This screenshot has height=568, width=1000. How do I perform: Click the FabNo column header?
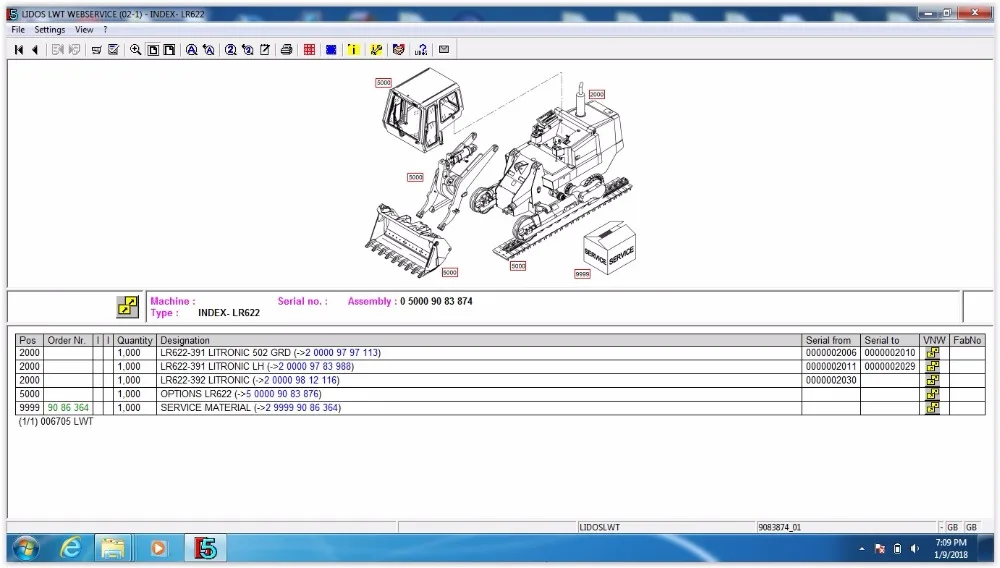point(967,340)
